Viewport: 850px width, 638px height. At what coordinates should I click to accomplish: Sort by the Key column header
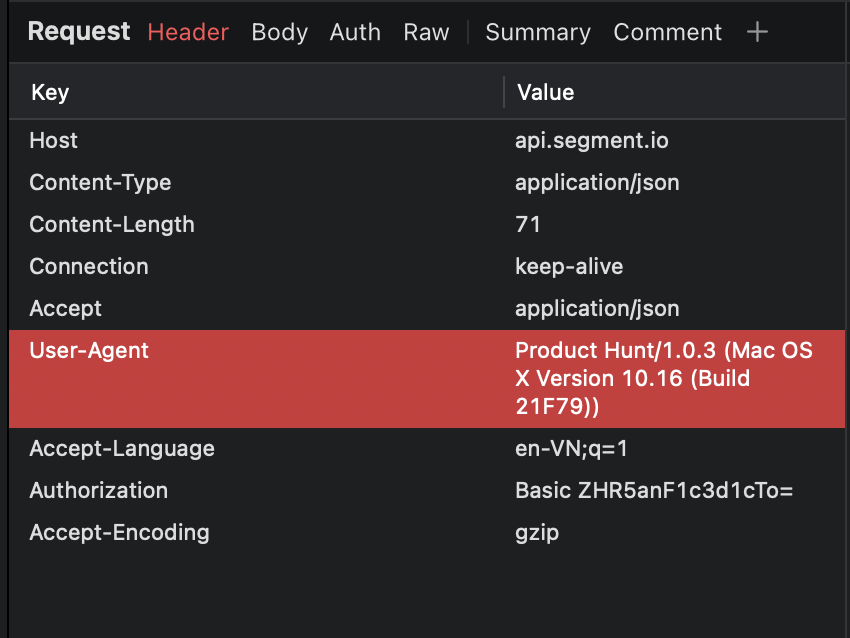pyautogui.click(x=50, y=93)
